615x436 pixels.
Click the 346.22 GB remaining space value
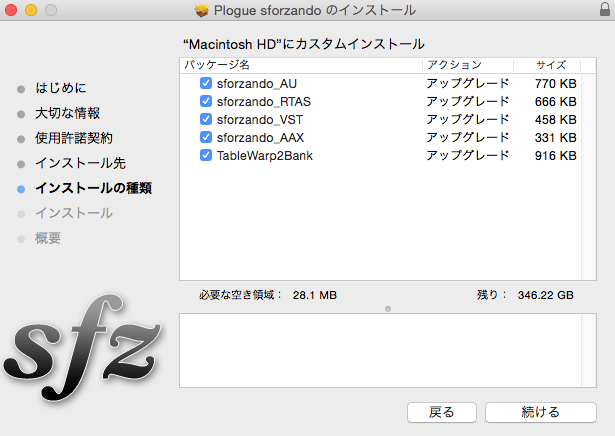546,295
